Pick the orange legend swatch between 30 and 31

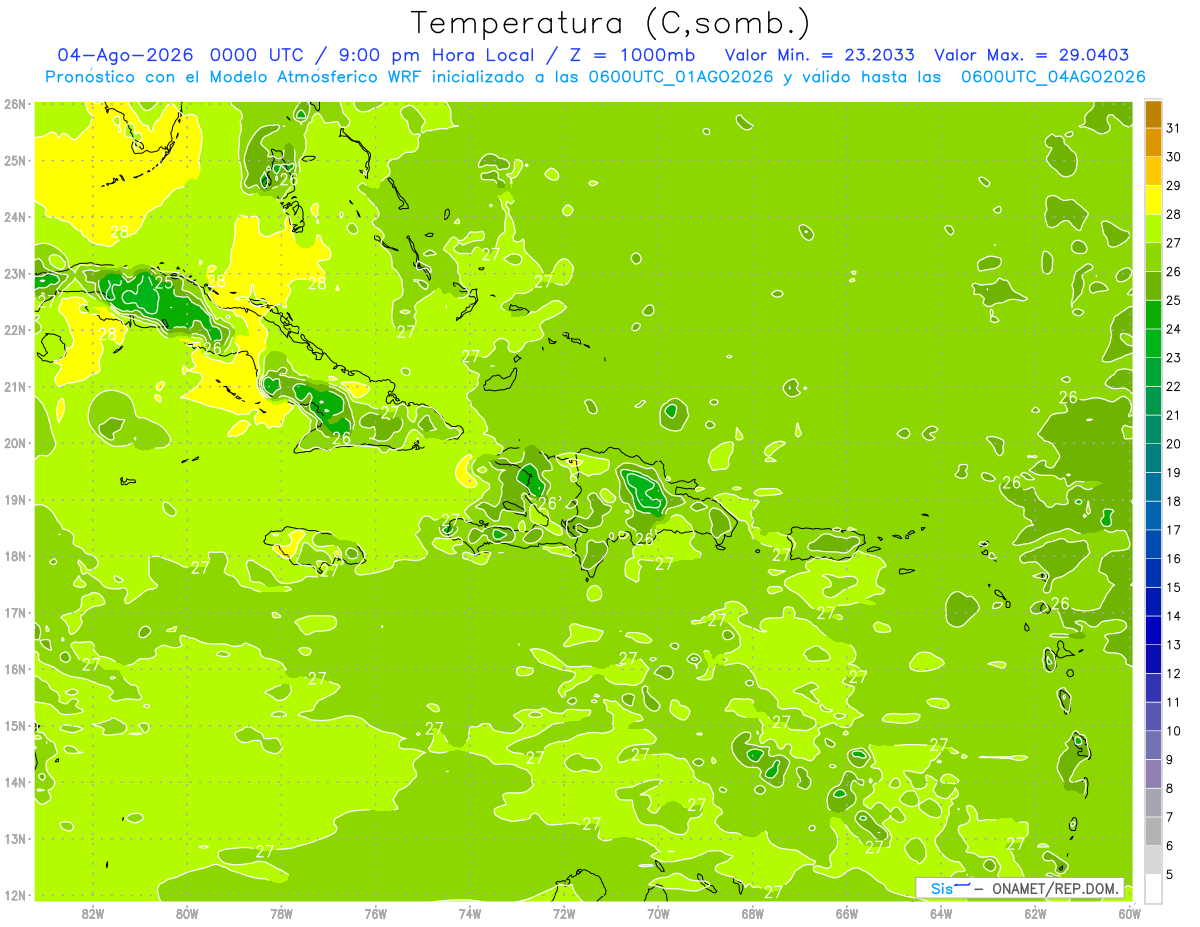click(x=1153, y=142)
